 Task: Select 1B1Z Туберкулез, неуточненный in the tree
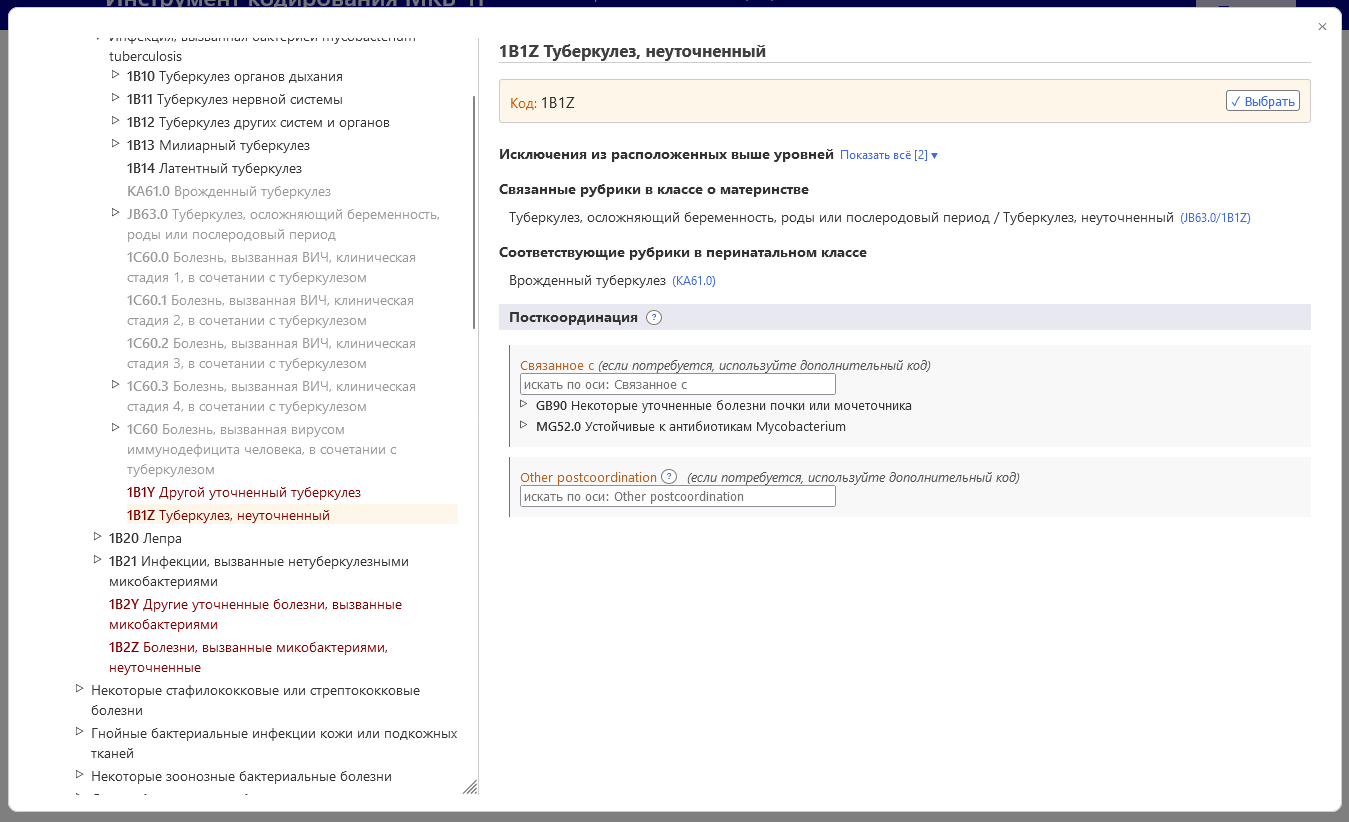(x=228, y=515)
